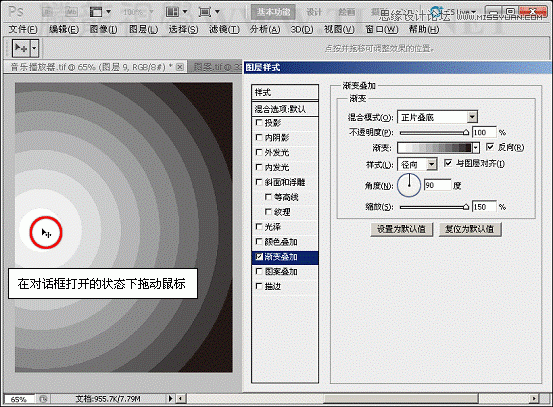Select the Move tool preset icon
553x407 pixels.
[21, 48]
